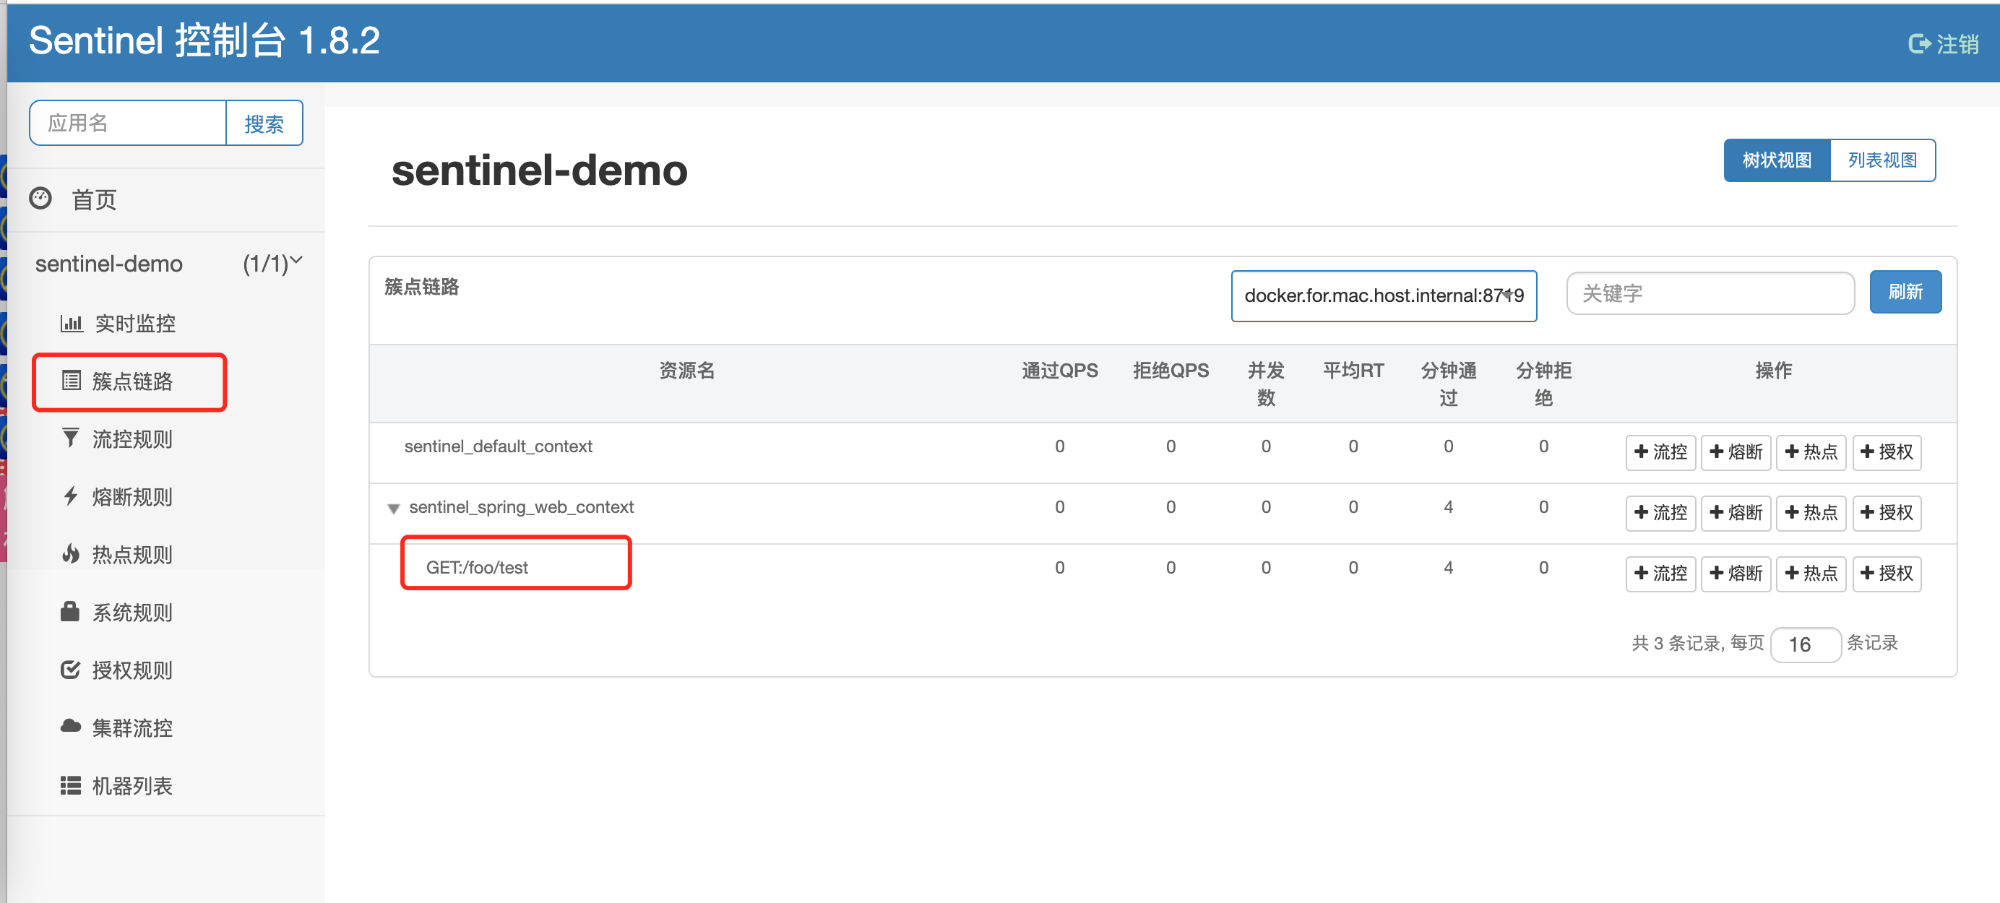This screenshot has height=903, width=2000.
Task: Click the 机器列表 list icon
Action: [x=71, y=785]
